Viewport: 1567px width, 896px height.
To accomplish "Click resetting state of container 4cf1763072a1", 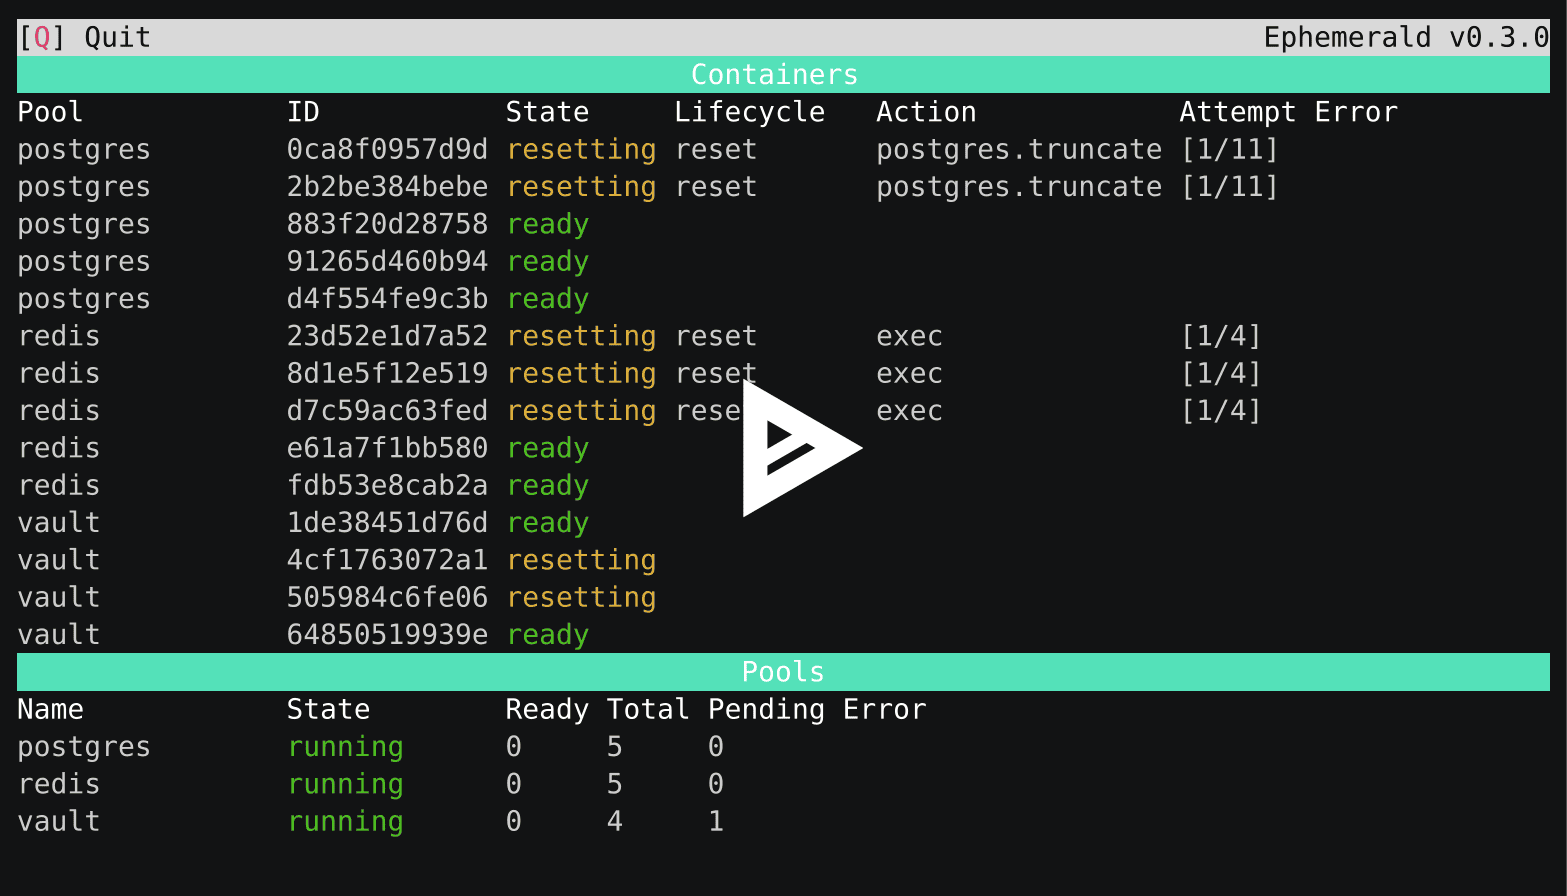I will point(581,560).
